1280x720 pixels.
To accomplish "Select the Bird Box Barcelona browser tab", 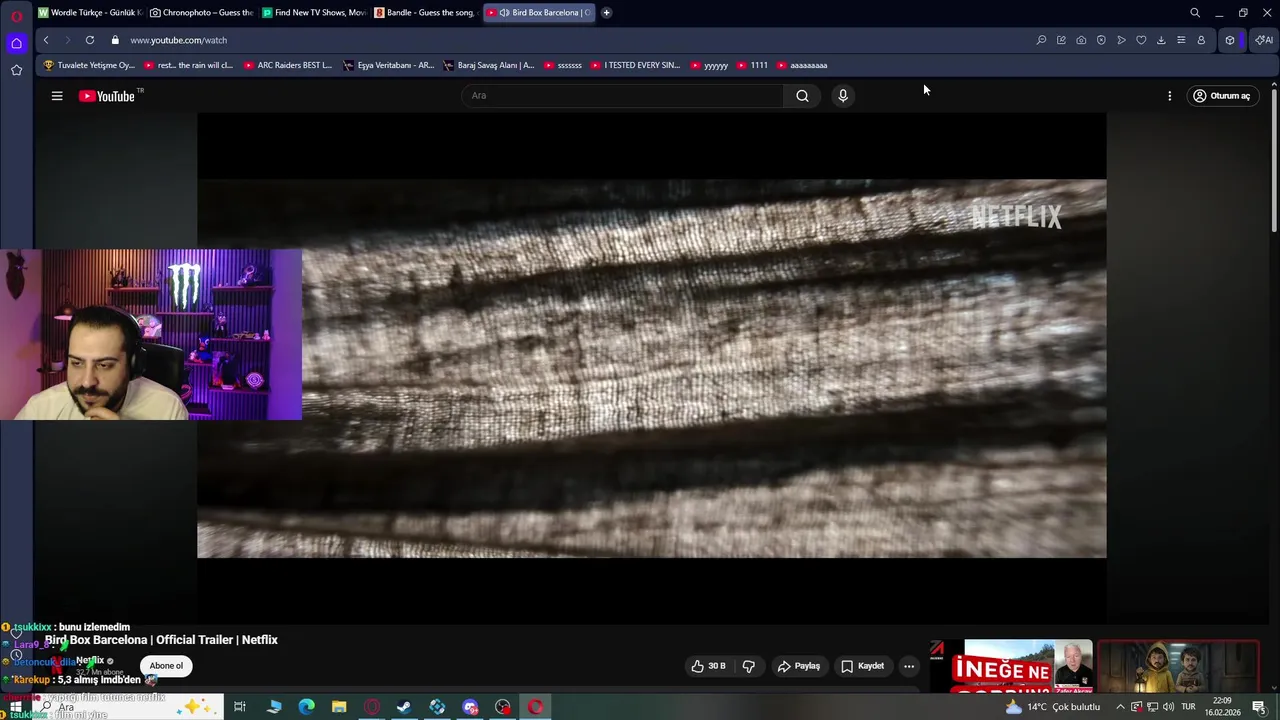I will (x=538, y=13).
